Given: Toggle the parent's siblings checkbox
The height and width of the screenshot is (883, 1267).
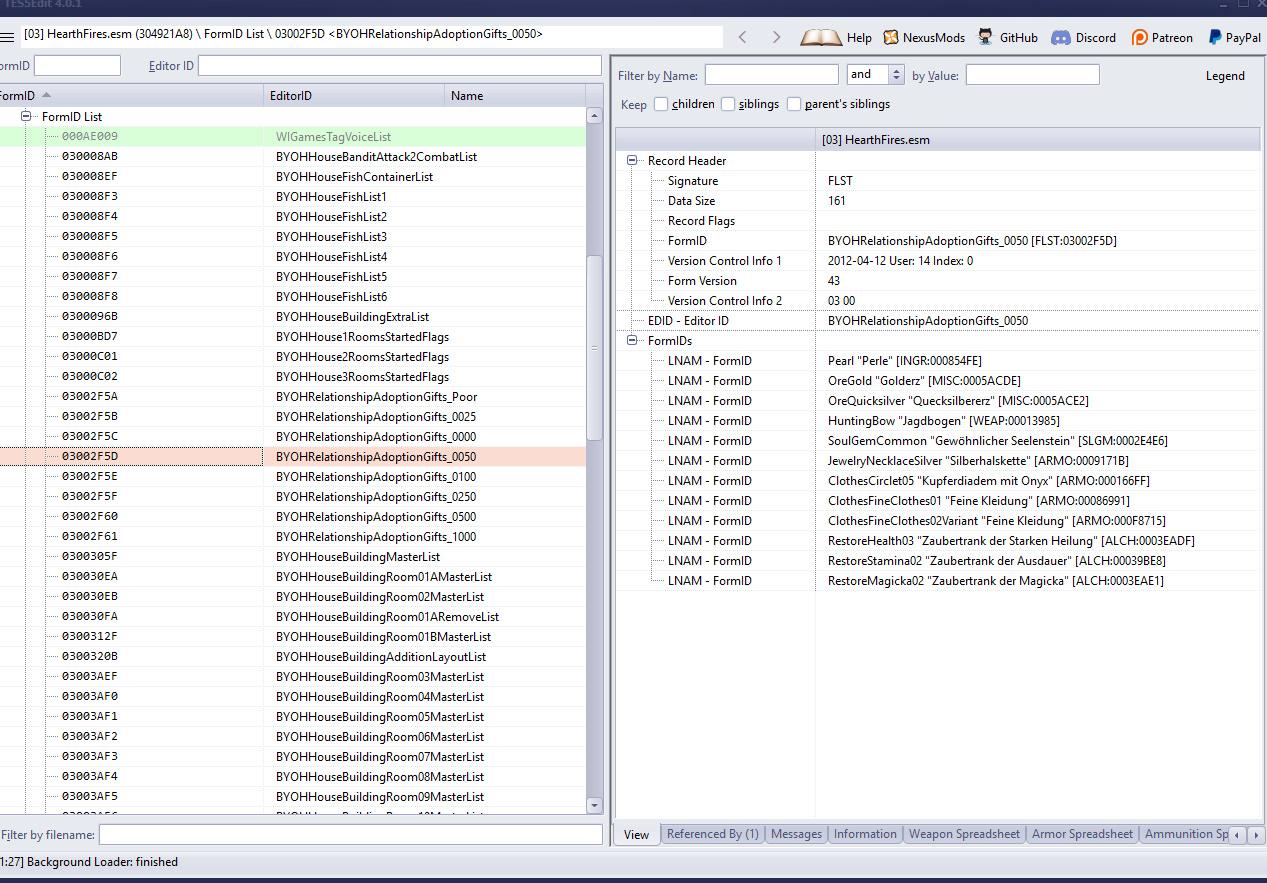Looking at the screenshot, I should (x=794, y=104).
